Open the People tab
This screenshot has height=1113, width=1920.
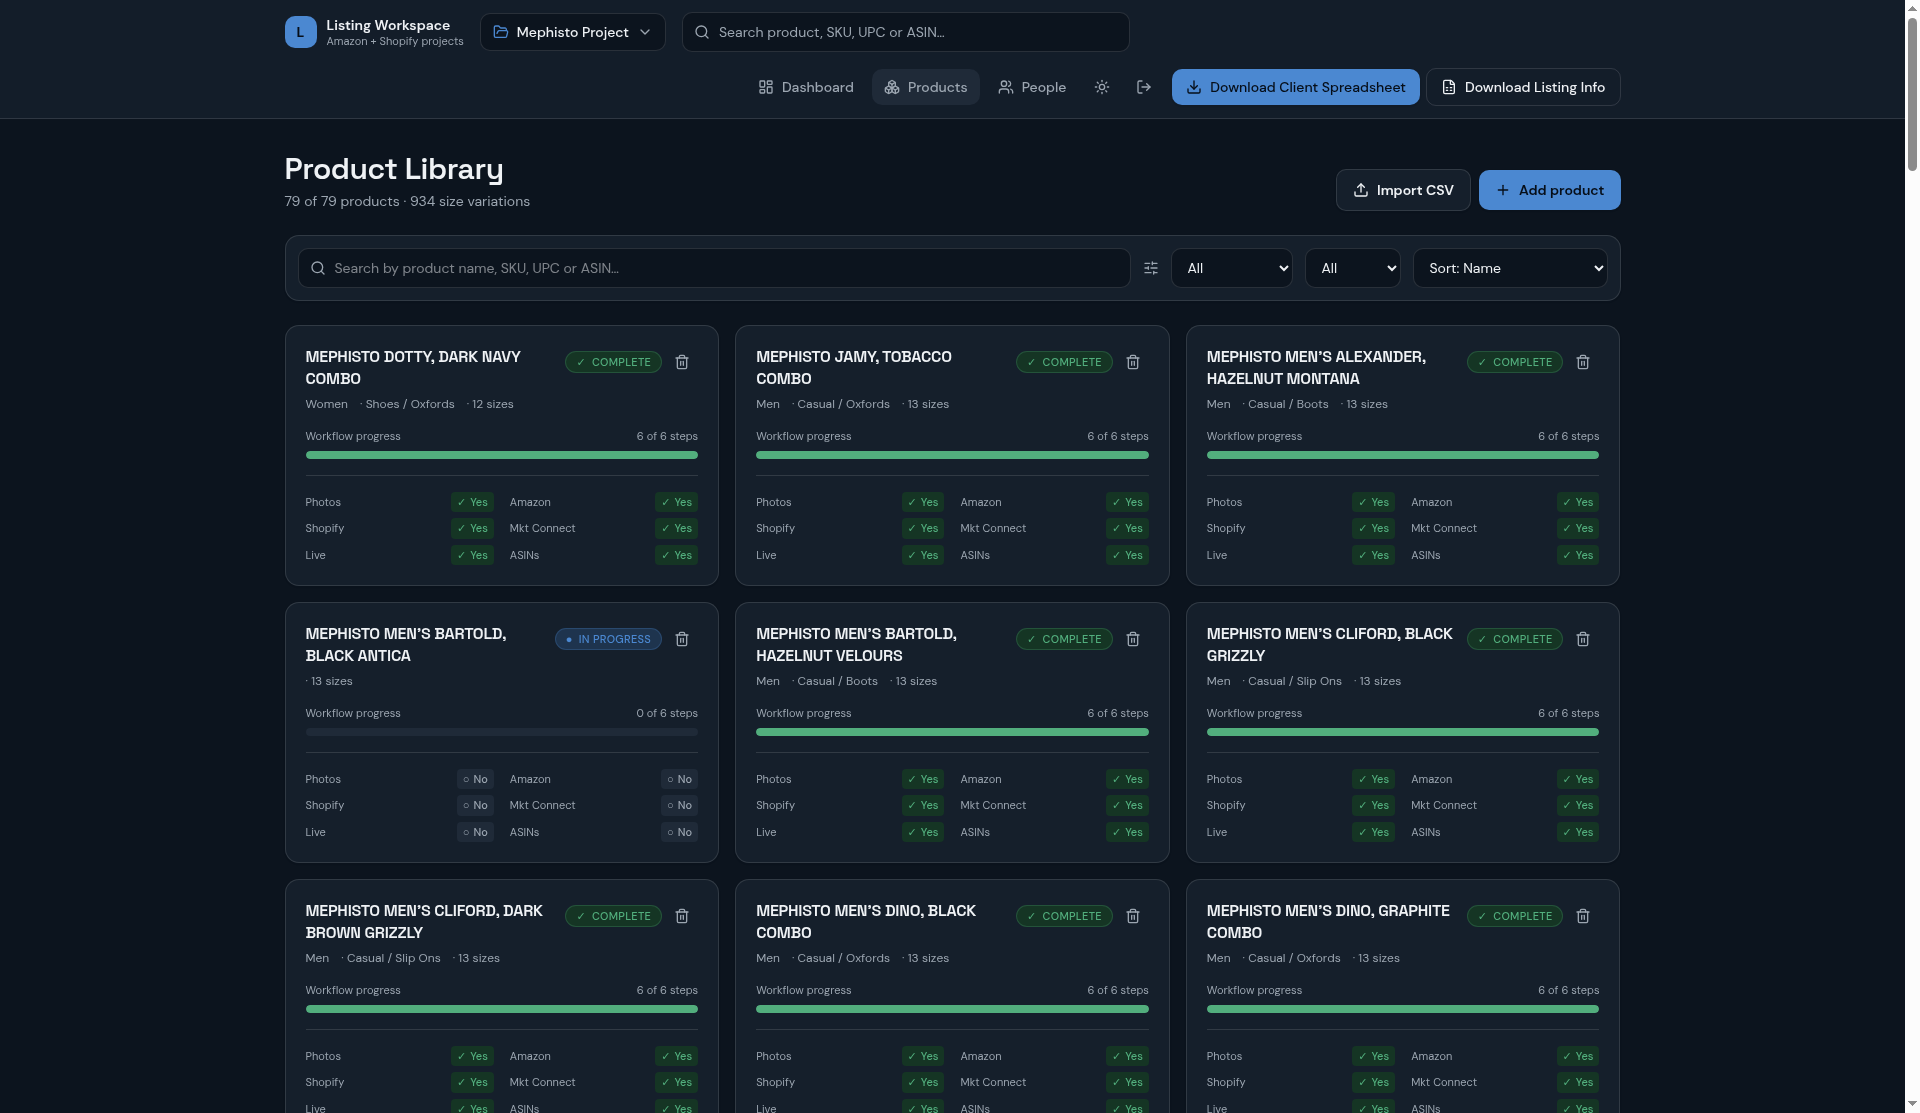[1032, 87]
